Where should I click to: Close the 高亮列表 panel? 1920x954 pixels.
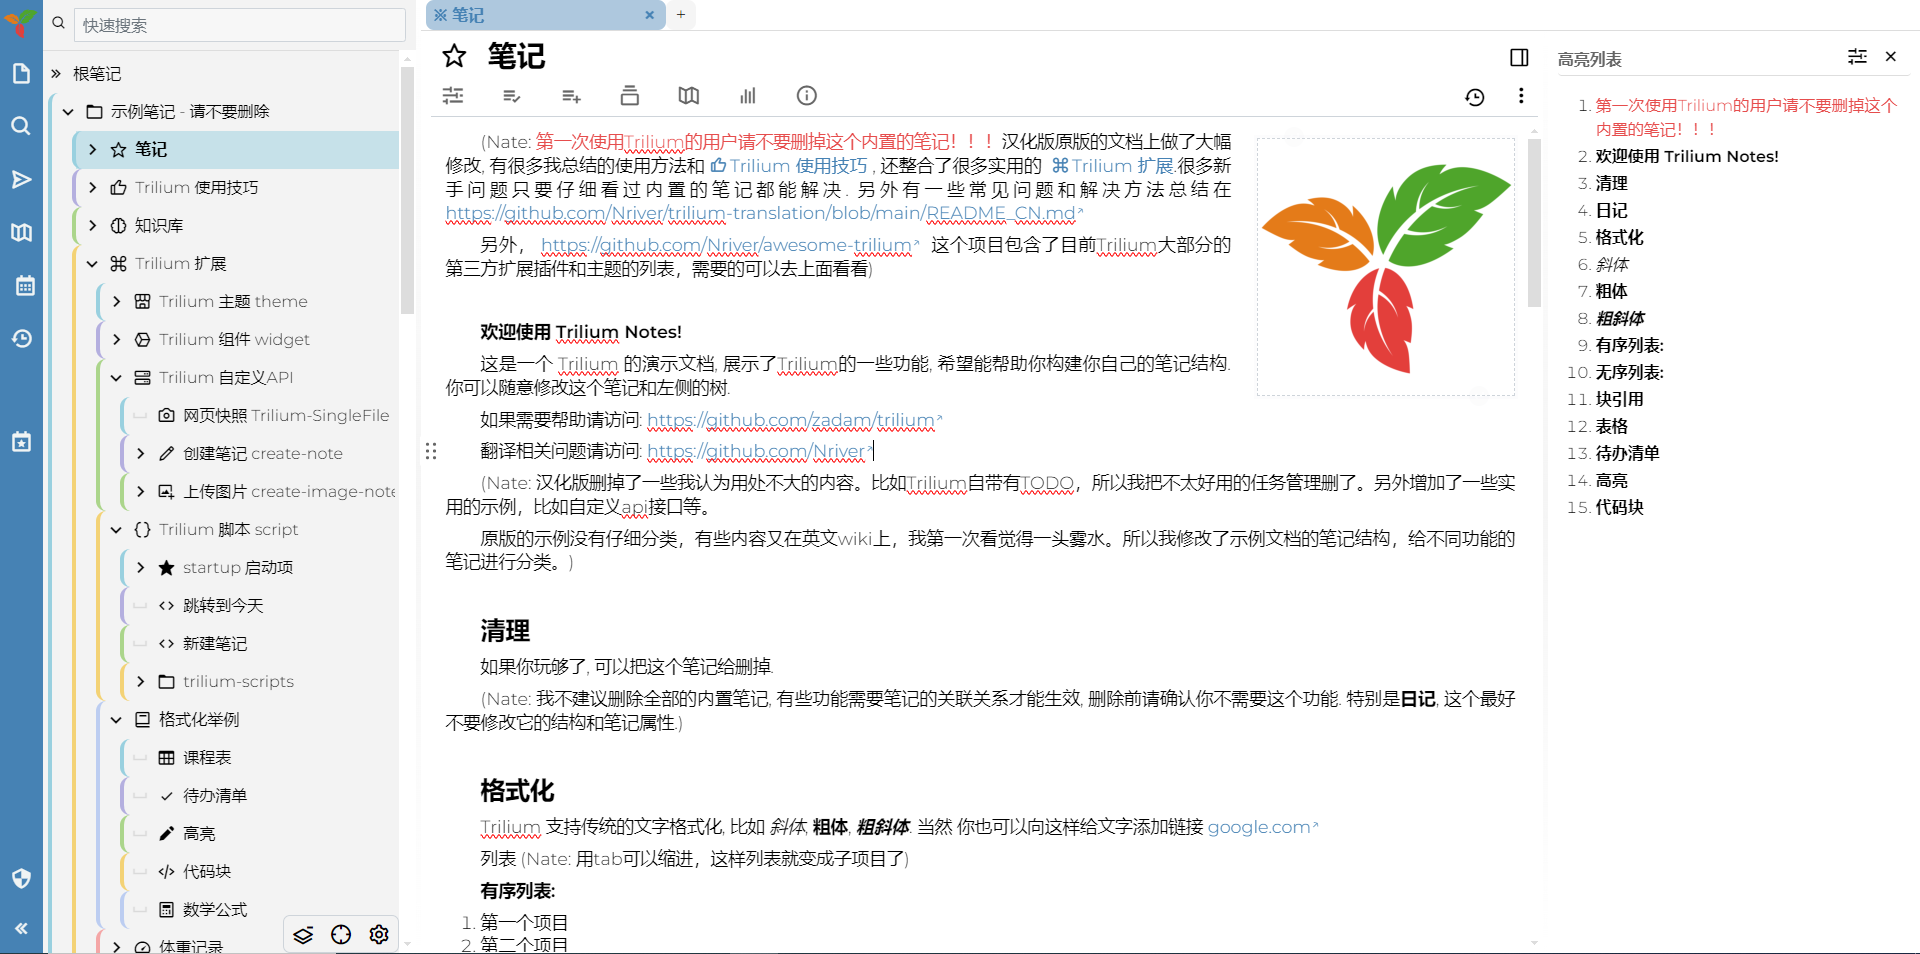(1891, 57)
